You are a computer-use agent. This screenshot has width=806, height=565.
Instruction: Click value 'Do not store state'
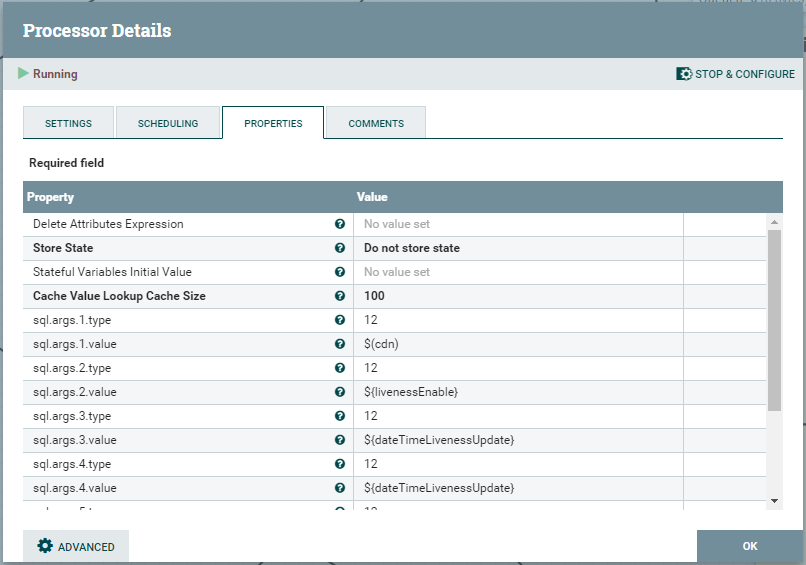pyautogui.click(x=412, y=248)
